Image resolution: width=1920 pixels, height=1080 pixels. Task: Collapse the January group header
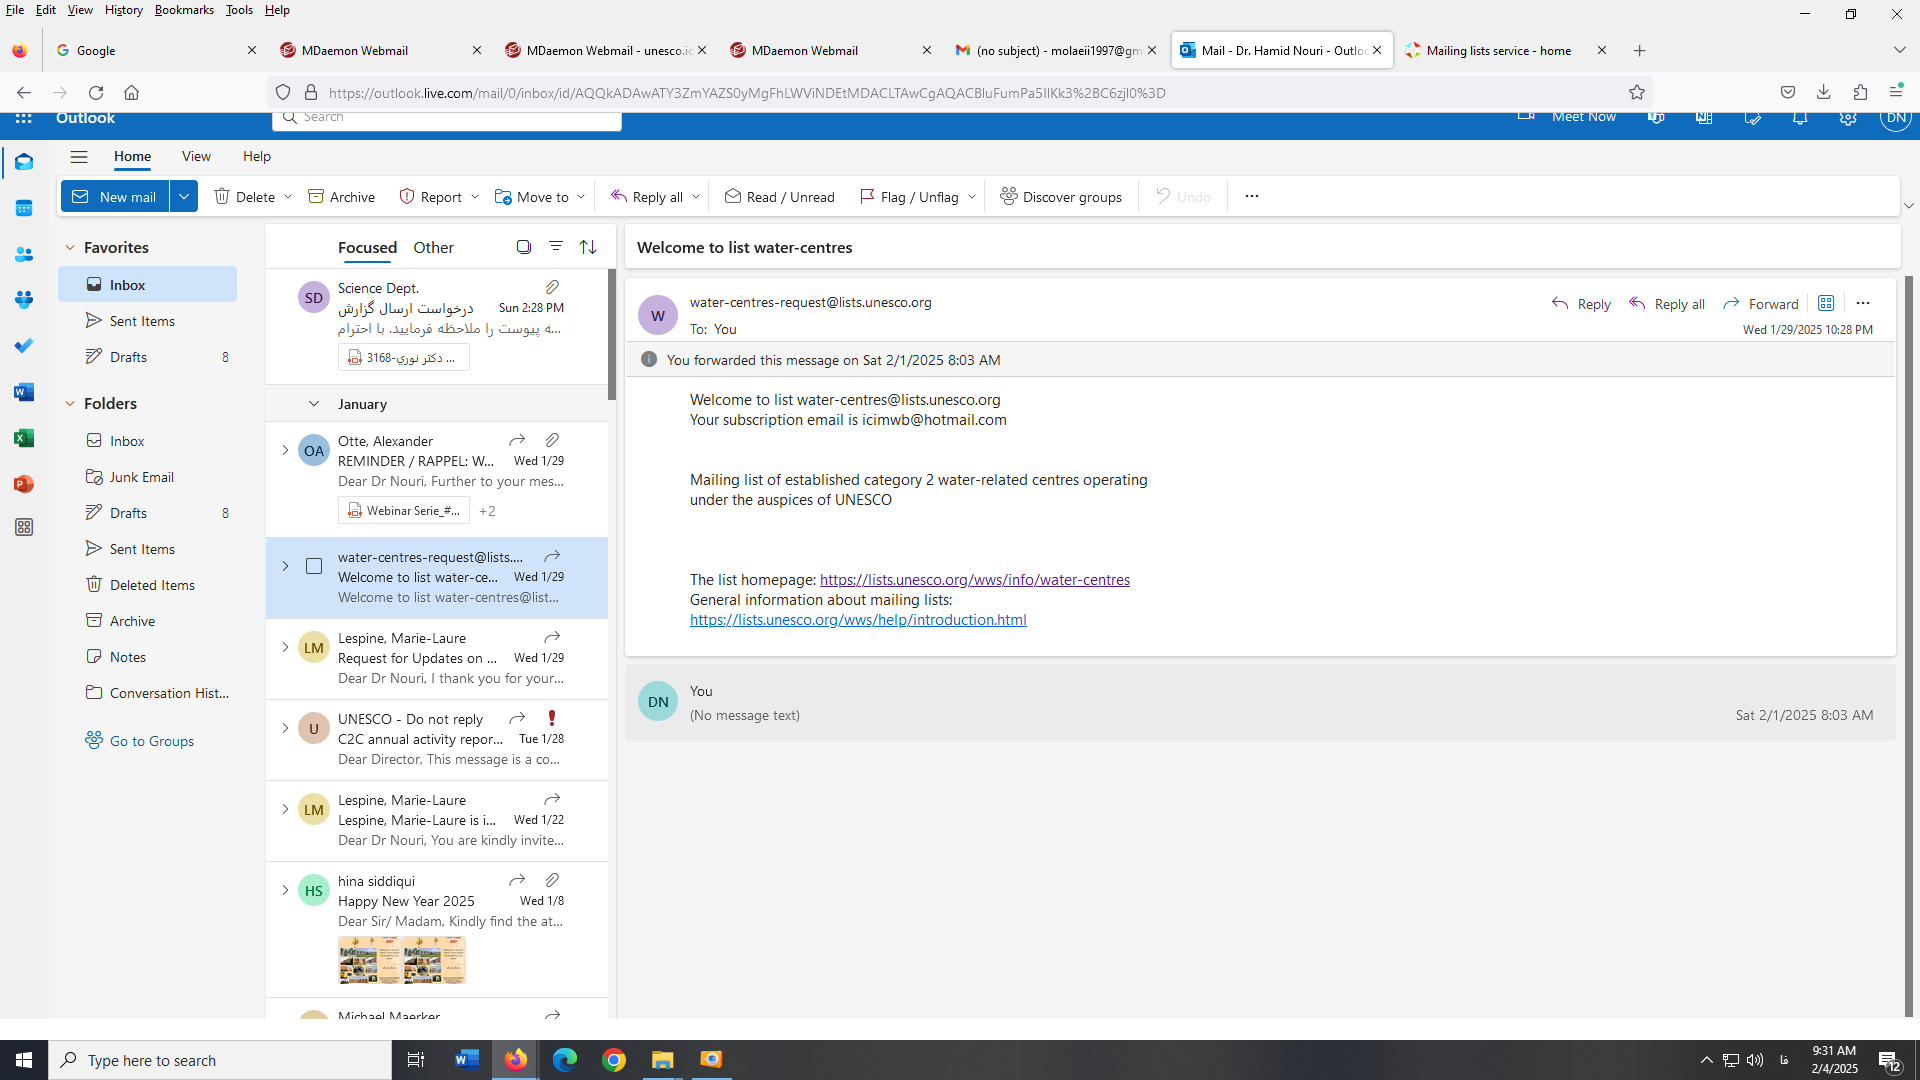tap(314, 404)
